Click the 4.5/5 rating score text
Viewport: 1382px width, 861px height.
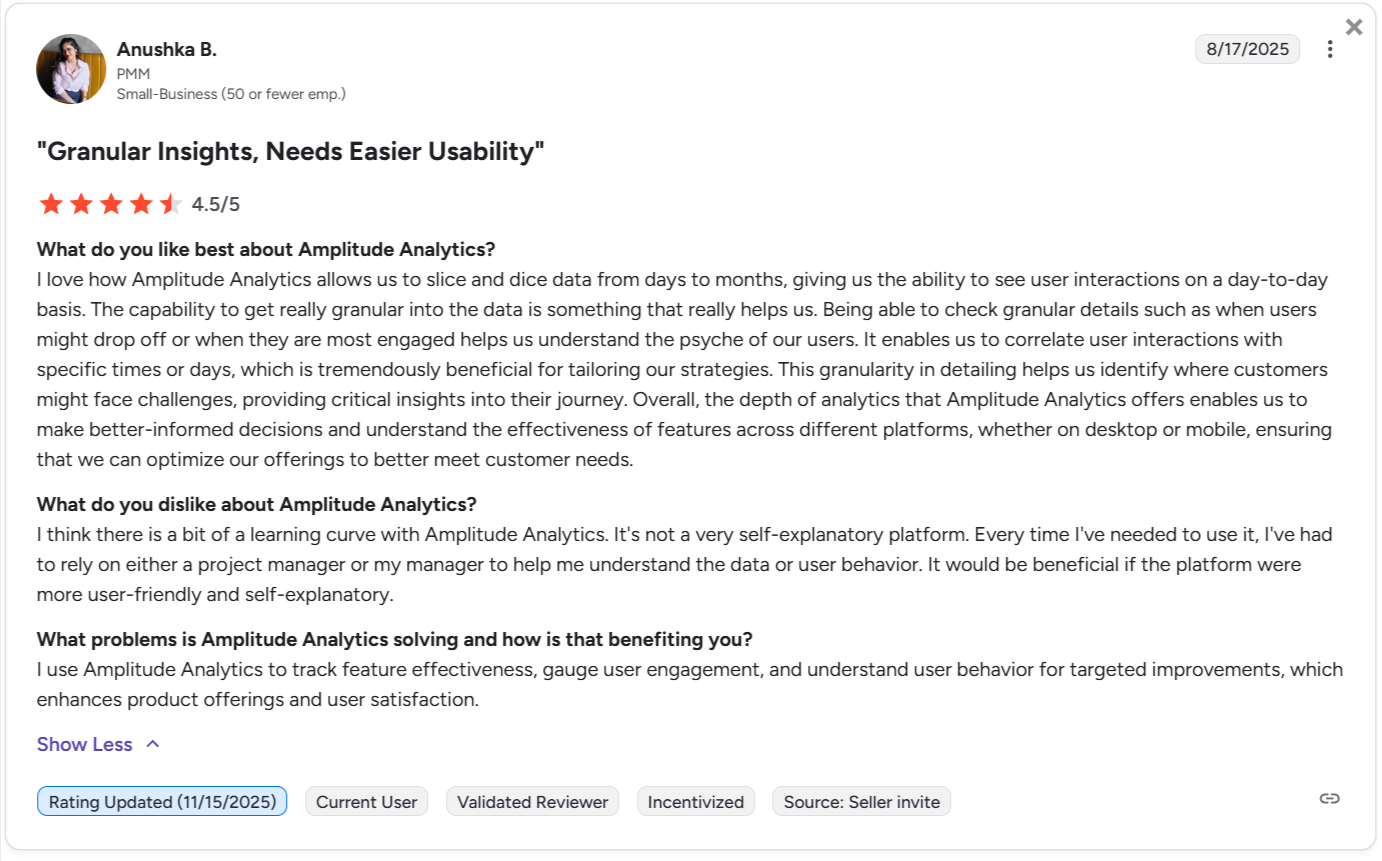tap(216, 205)
